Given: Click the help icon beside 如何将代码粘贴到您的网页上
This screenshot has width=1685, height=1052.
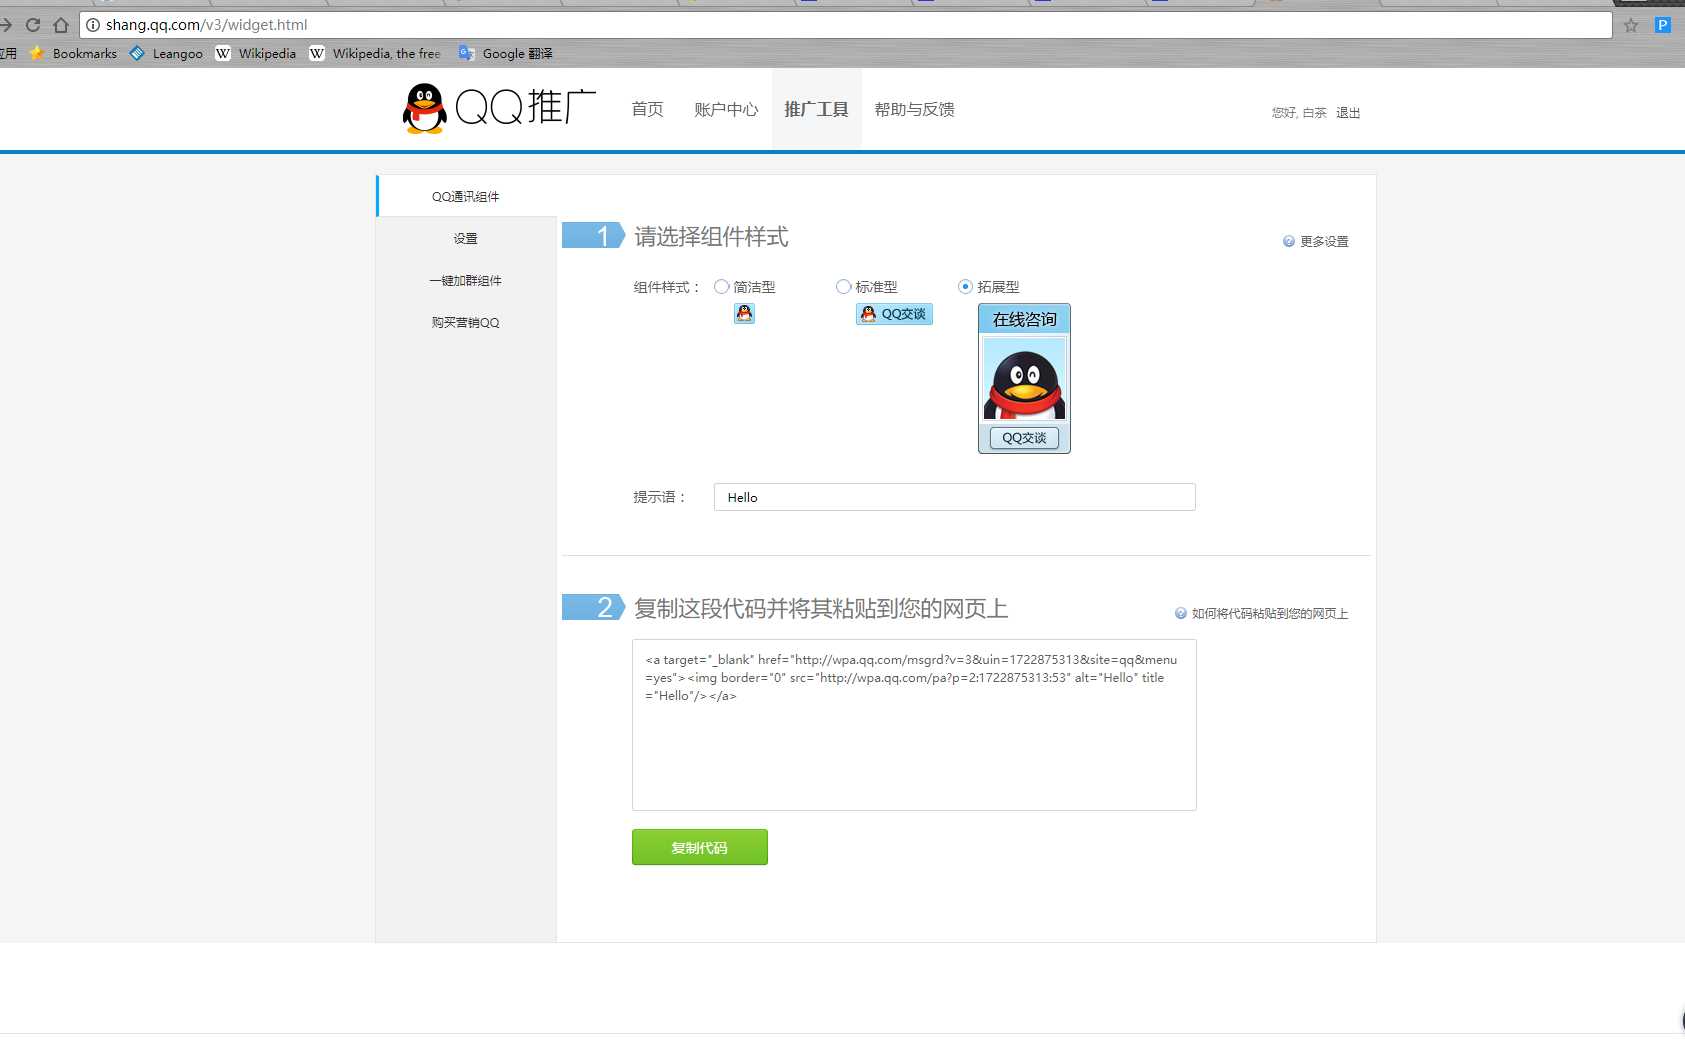Looking at the screenshot, I should coord(1181,613).
